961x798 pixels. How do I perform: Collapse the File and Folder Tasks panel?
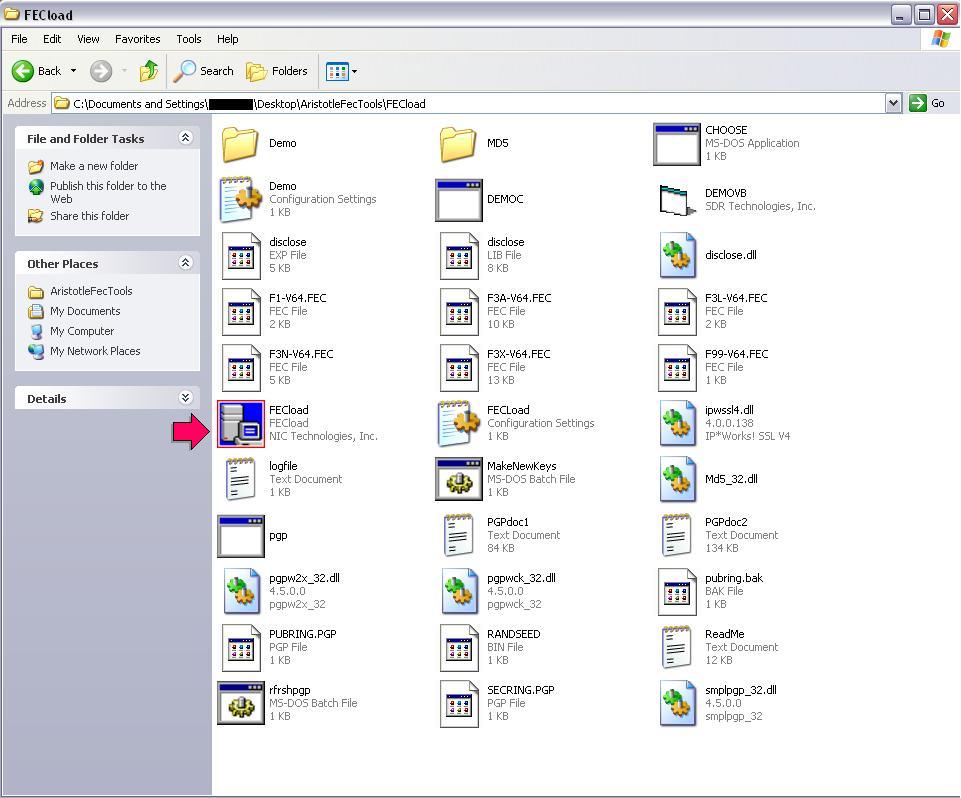(185, 138)
